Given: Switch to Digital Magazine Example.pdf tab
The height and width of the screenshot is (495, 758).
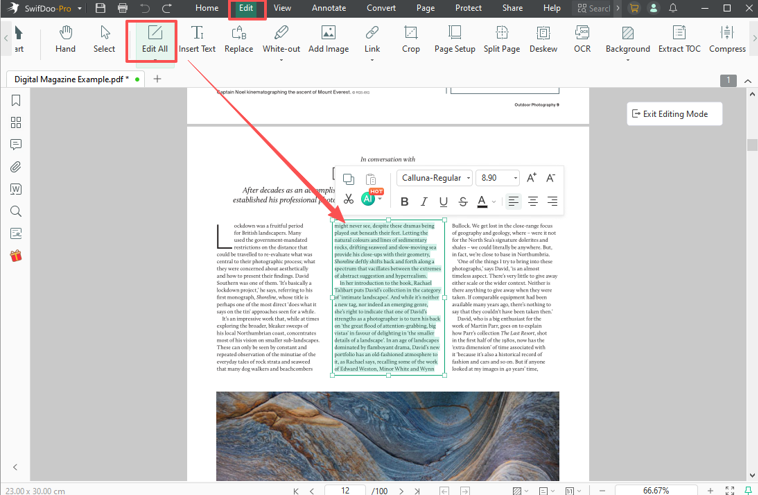Looking at the screenshot, I should (73, 79).
